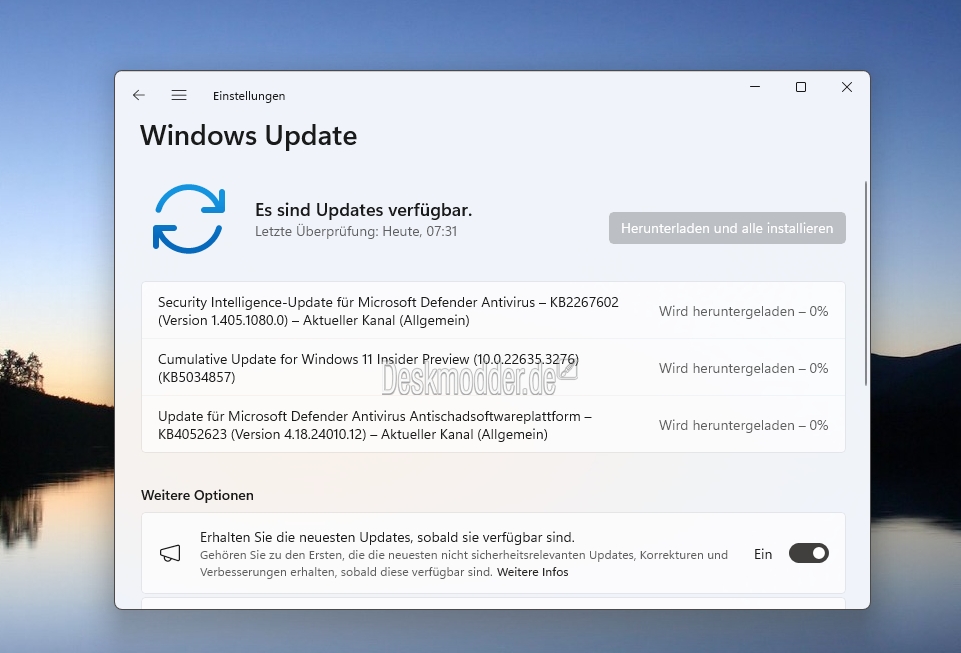Click download progress text for KB5034857
Viewport: 961px width, 653px height.
pos(743,368)
